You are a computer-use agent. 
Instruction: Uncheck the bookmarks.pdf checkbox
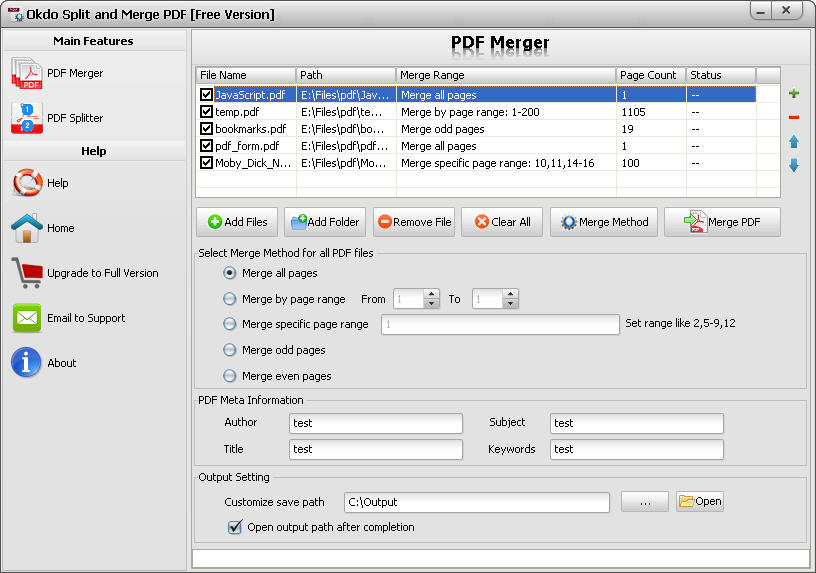tap(207, 129)
